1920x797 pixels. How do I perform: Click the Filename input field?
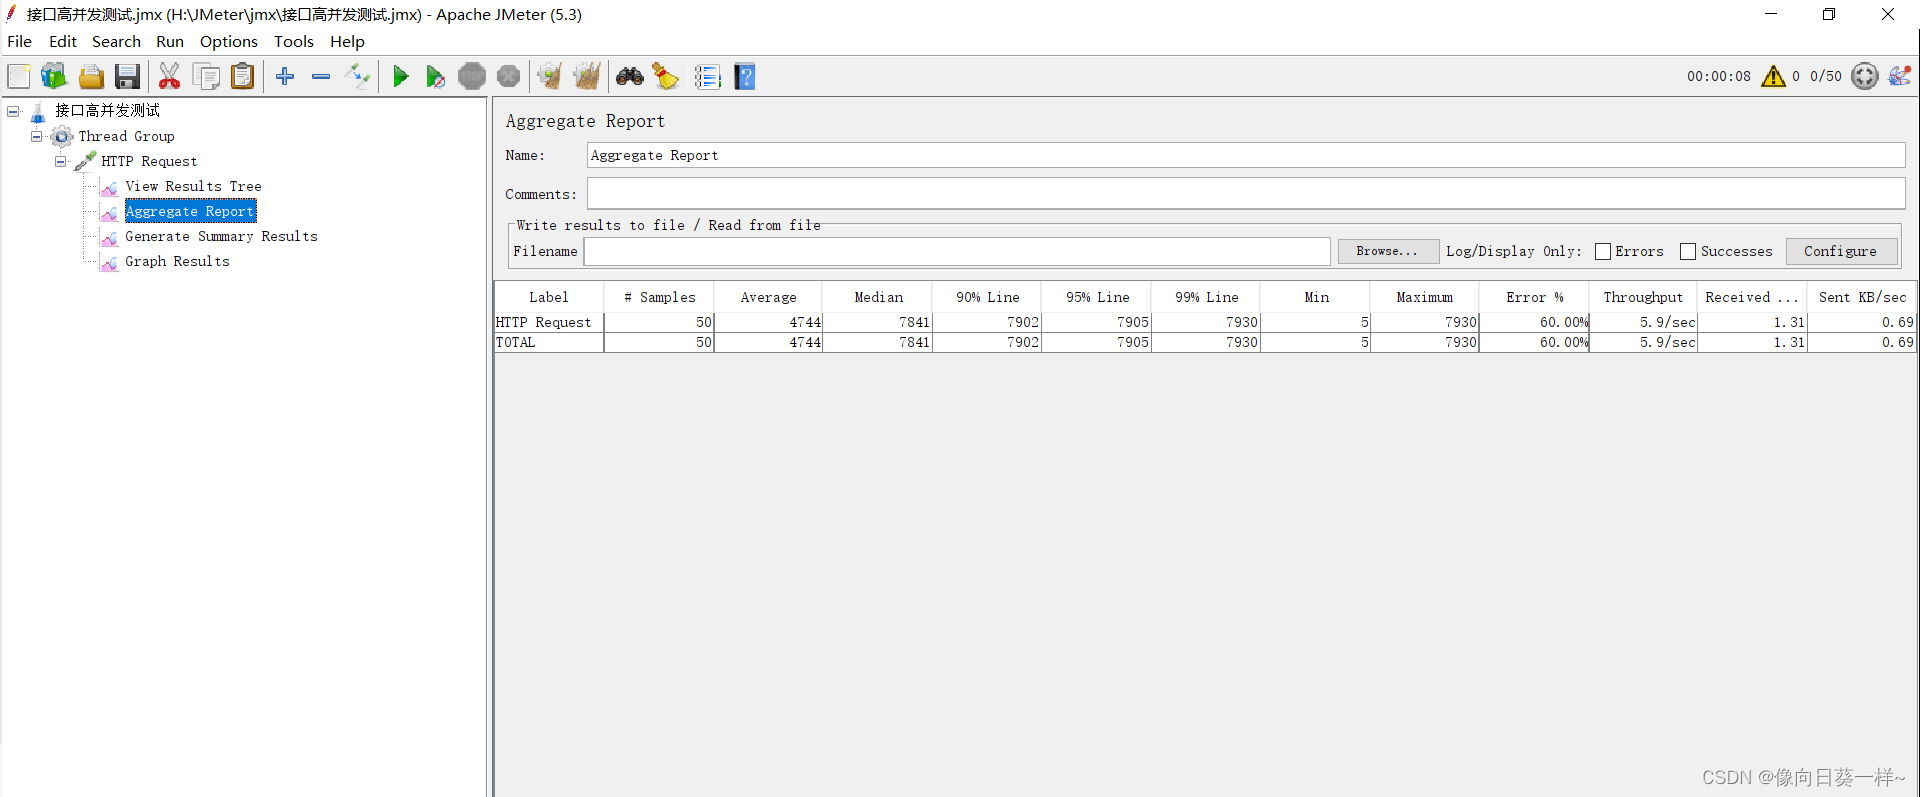(x=957, y=251)
